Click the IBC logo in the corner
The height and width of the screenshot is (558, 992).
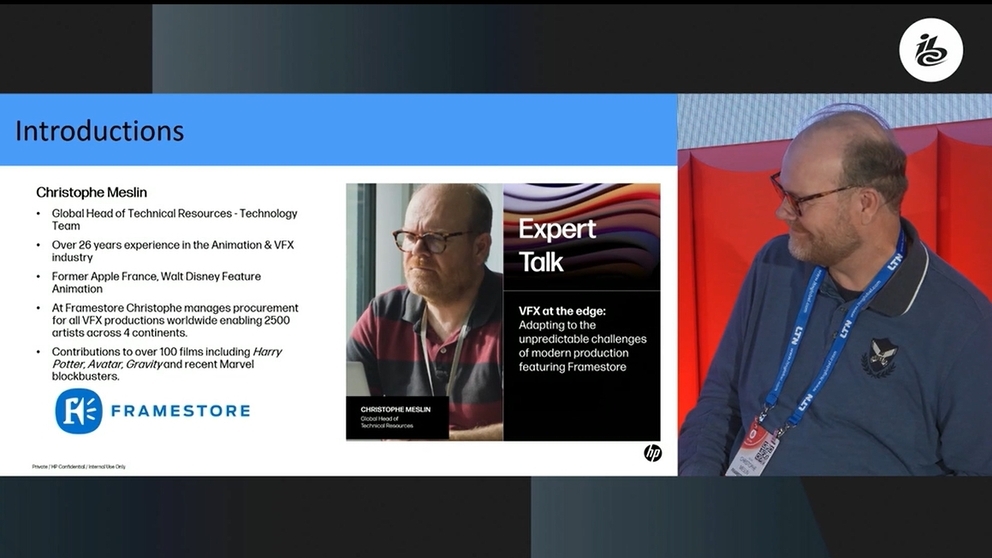coord(930,50)
